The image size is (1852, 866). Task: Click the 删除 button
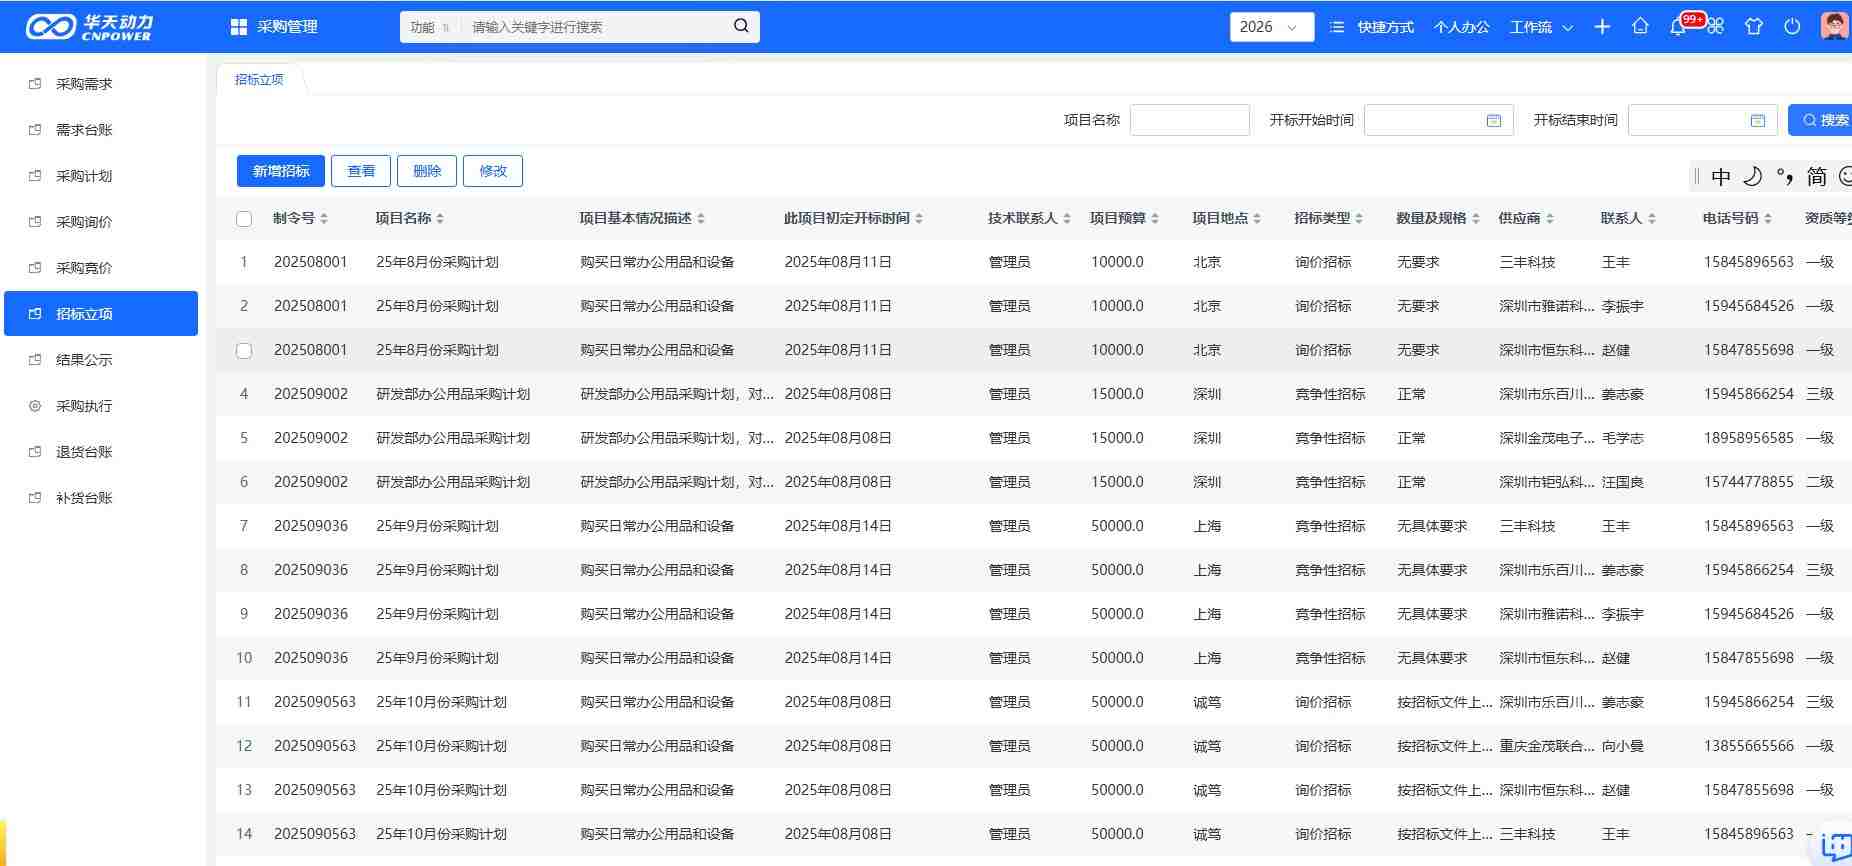[x=427, y=171]
